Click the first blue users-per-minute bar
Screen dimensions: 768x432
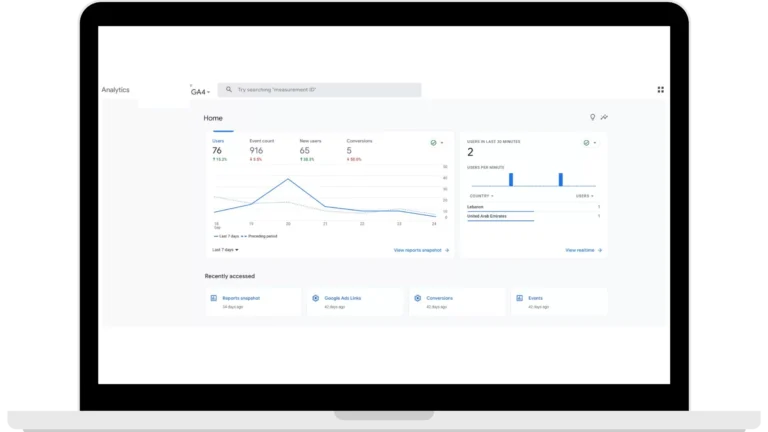coord(511,179)
